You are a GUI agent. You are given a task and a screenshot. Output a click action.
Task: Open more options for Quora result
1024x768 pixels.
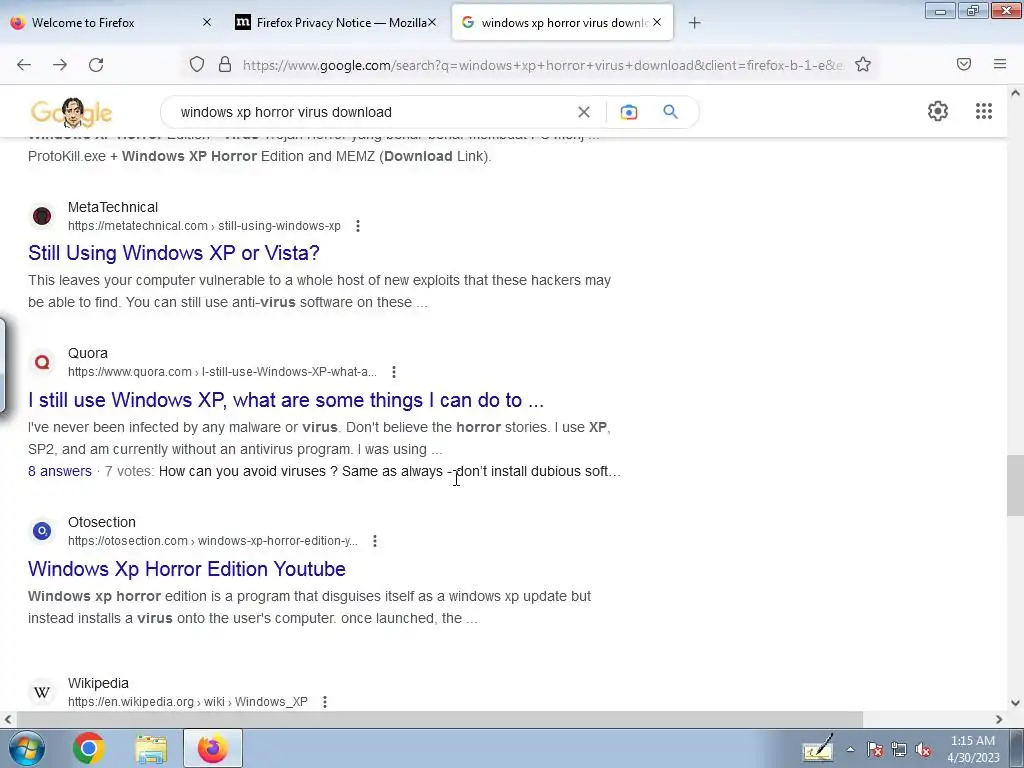click(394, 372)
